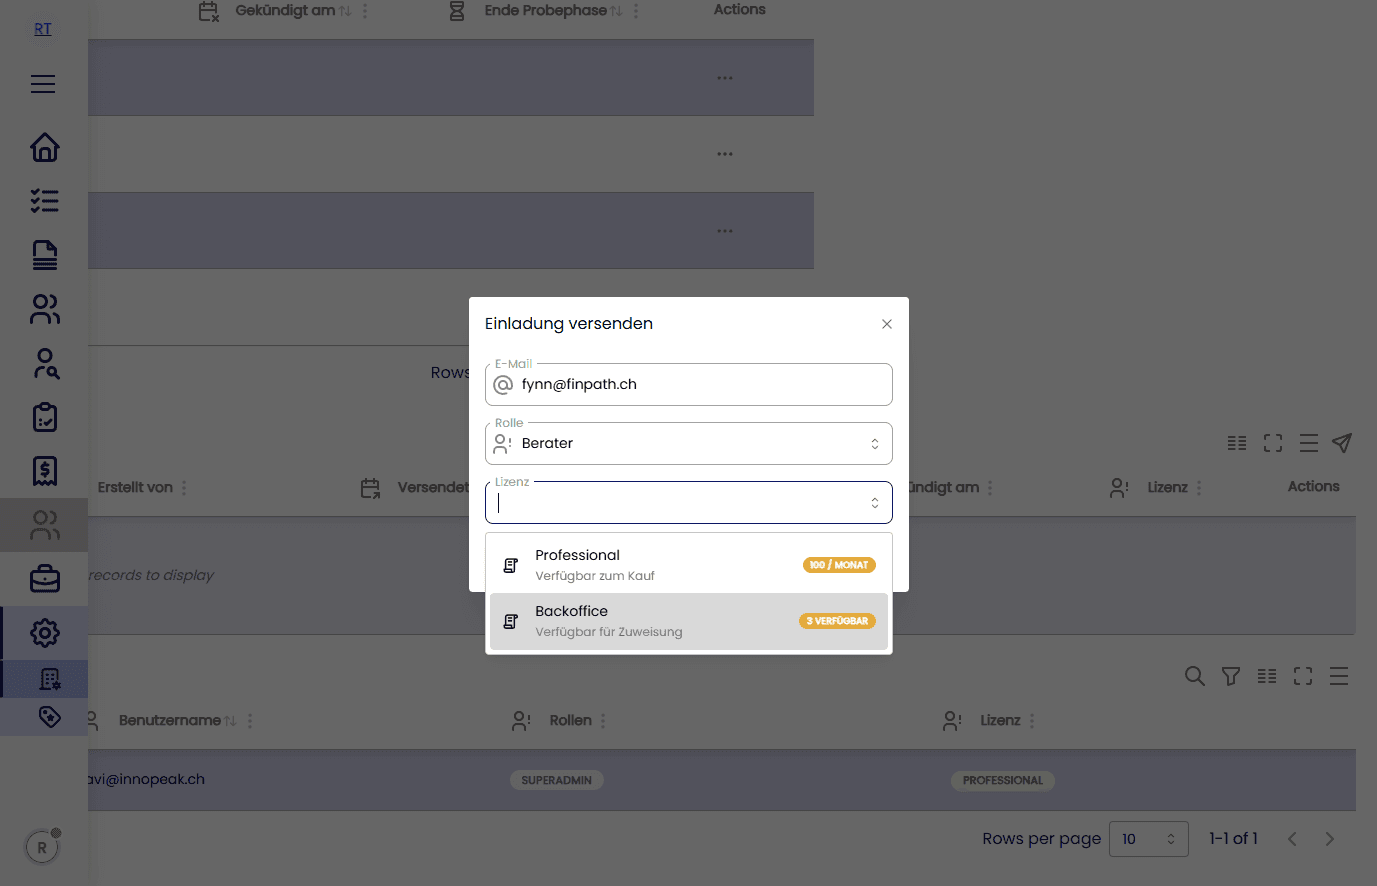Open users Lizenz column options menu
The height and width of the screenshot is (886, 1377).
(1032, 720)
